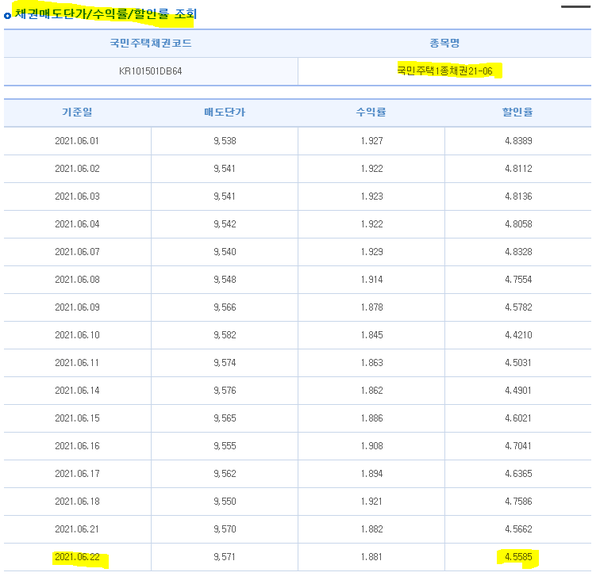
Task: Select price 9,548
Action: [225, 280]
